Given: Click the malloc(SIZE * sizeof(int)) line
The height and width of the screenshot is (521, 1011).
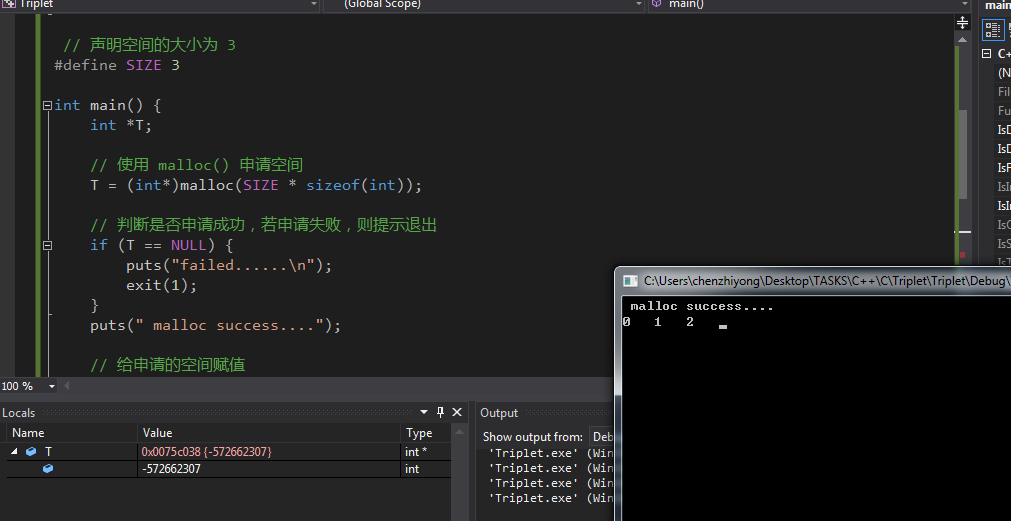Looking at the screenshot, I should click(256, 186).
